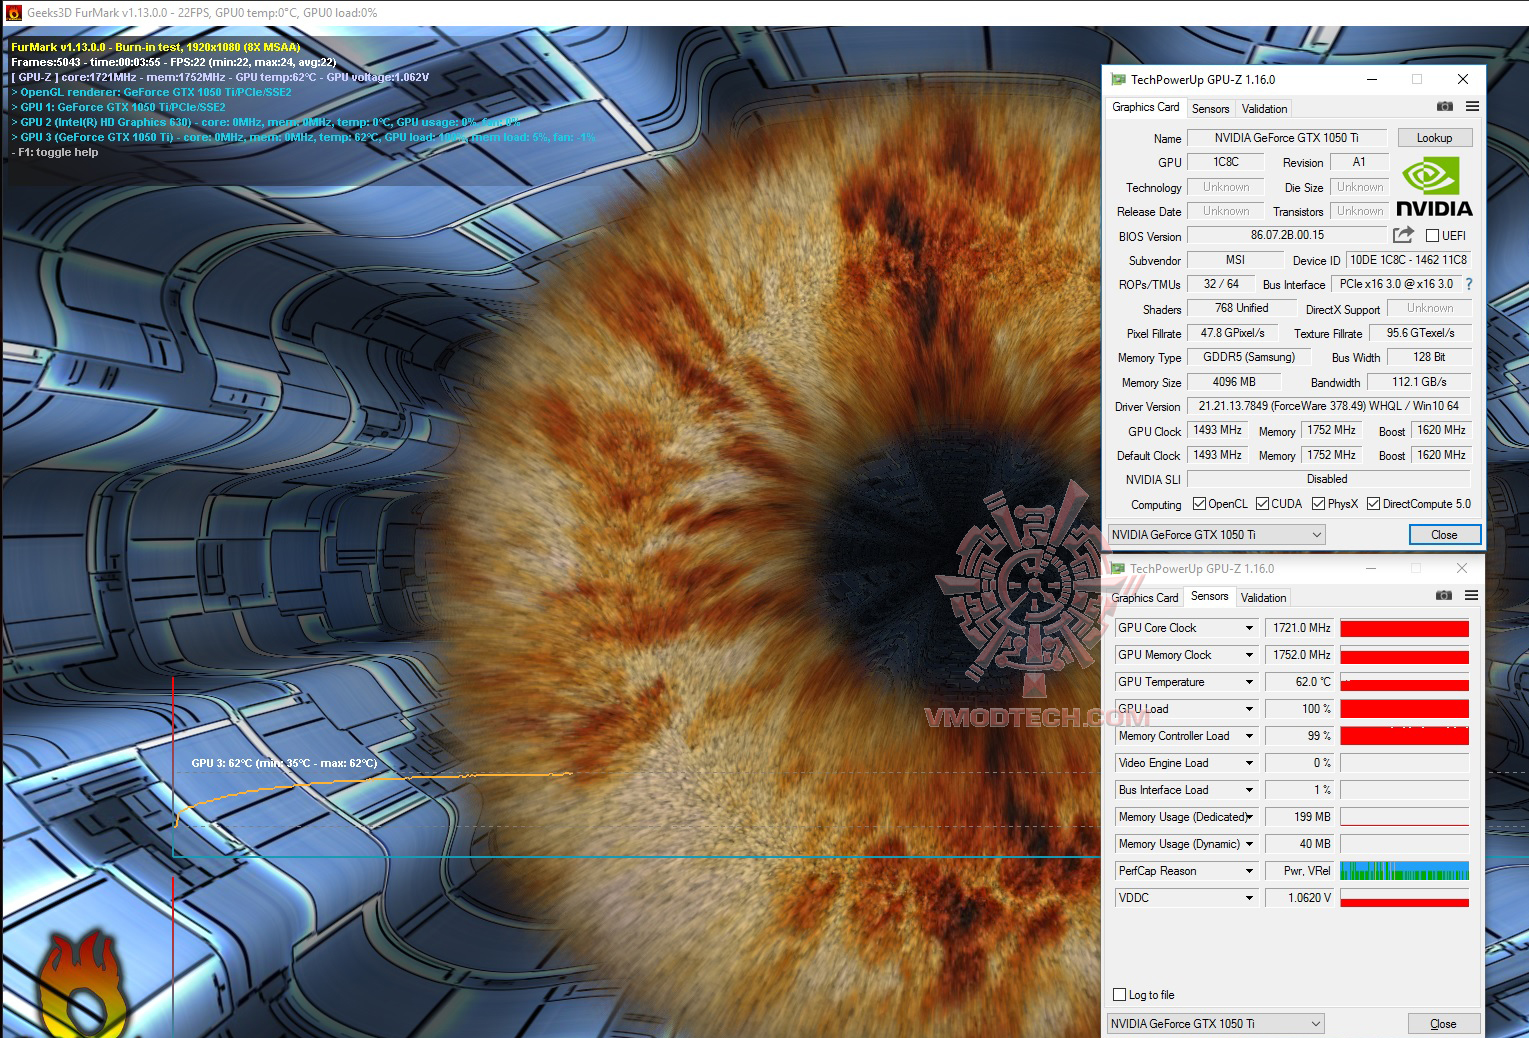Click the Driver Version field

[1329, 406]
